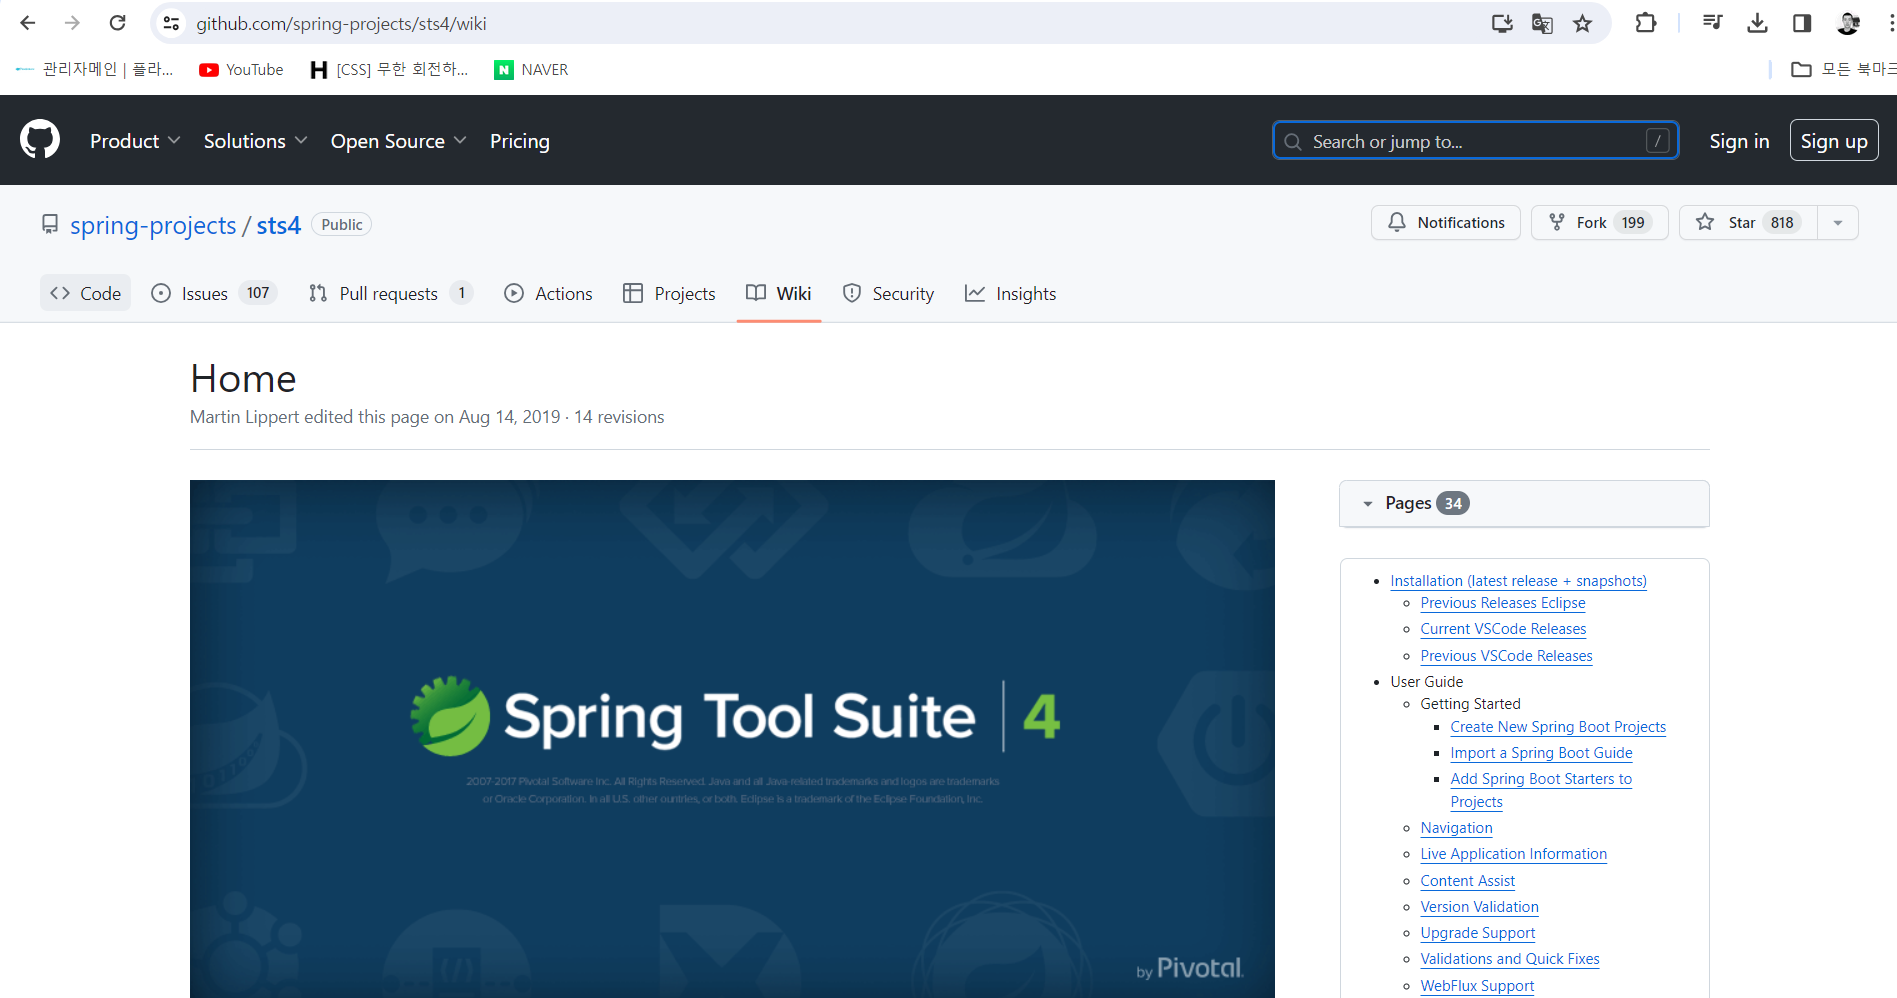Open Google Translate icon in address bar
The height and width of the screenshot is (998, 1897).
pyautogui.click(x=1542, y=22)
